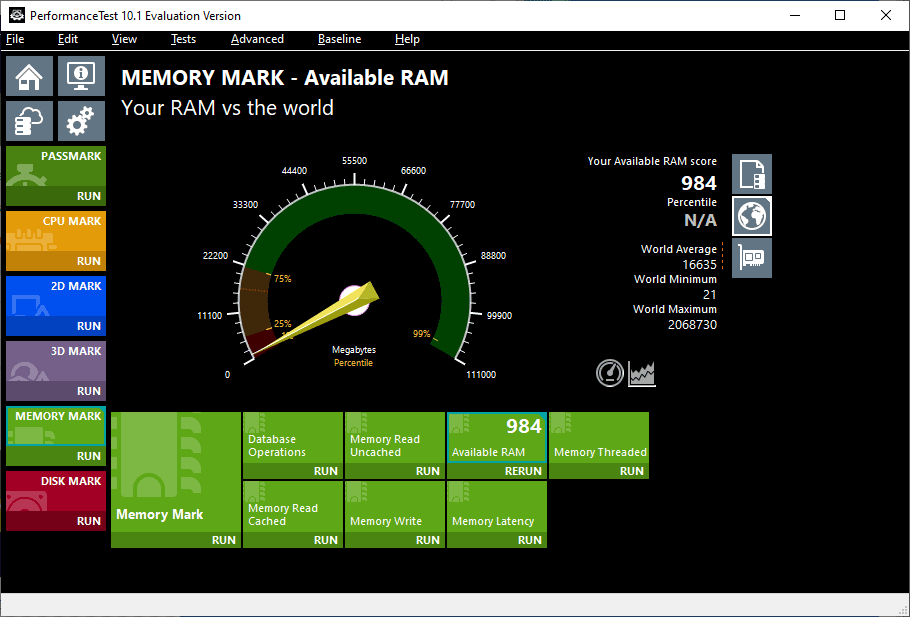Open the Baseline menu
Screen dimensions: 910x617
[x=340, y=39]
